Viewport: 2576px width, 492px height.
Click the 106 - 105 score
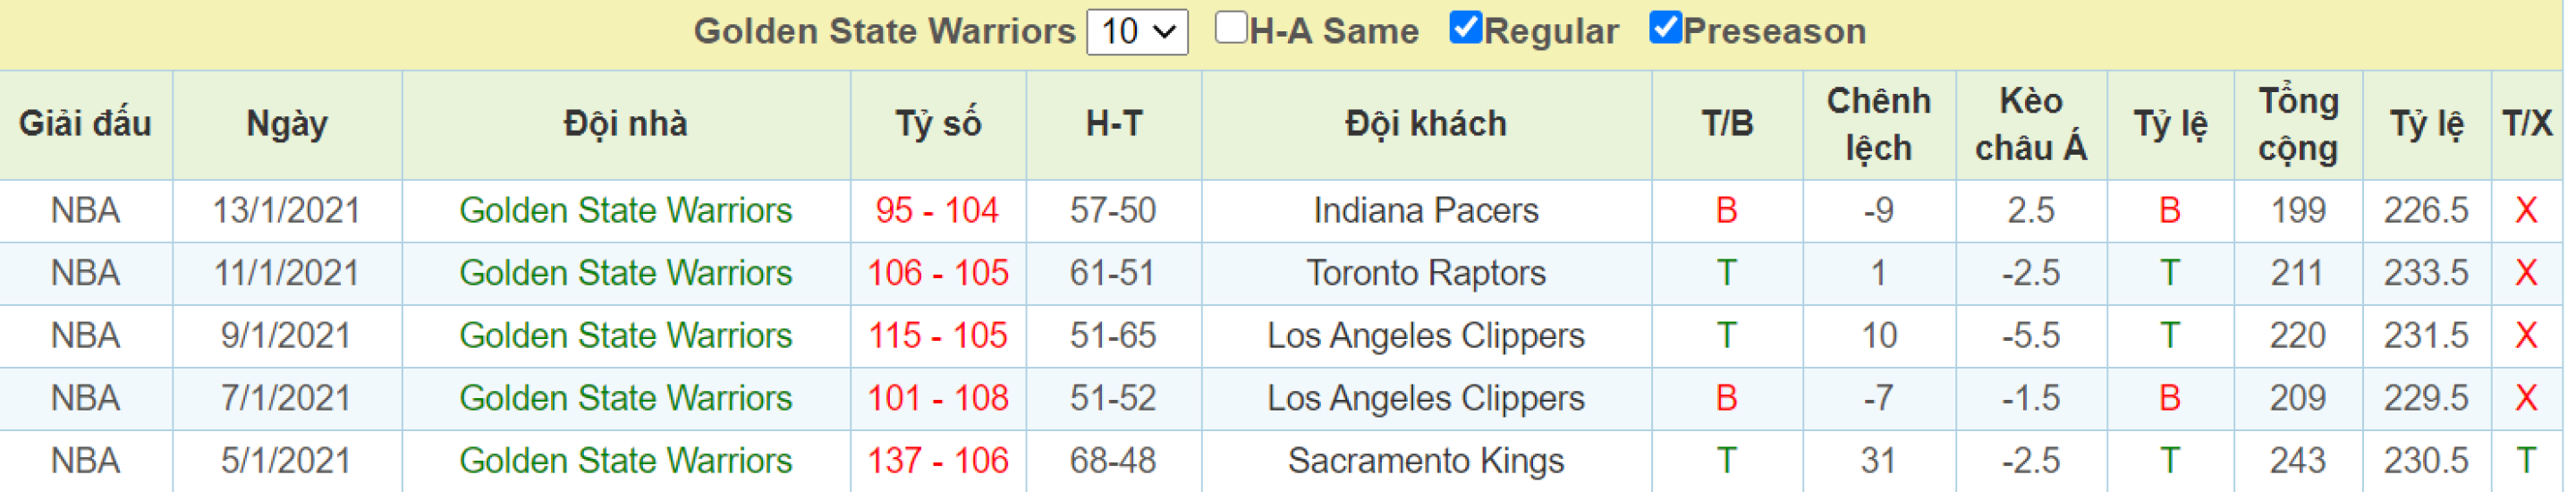click(937, 273)
